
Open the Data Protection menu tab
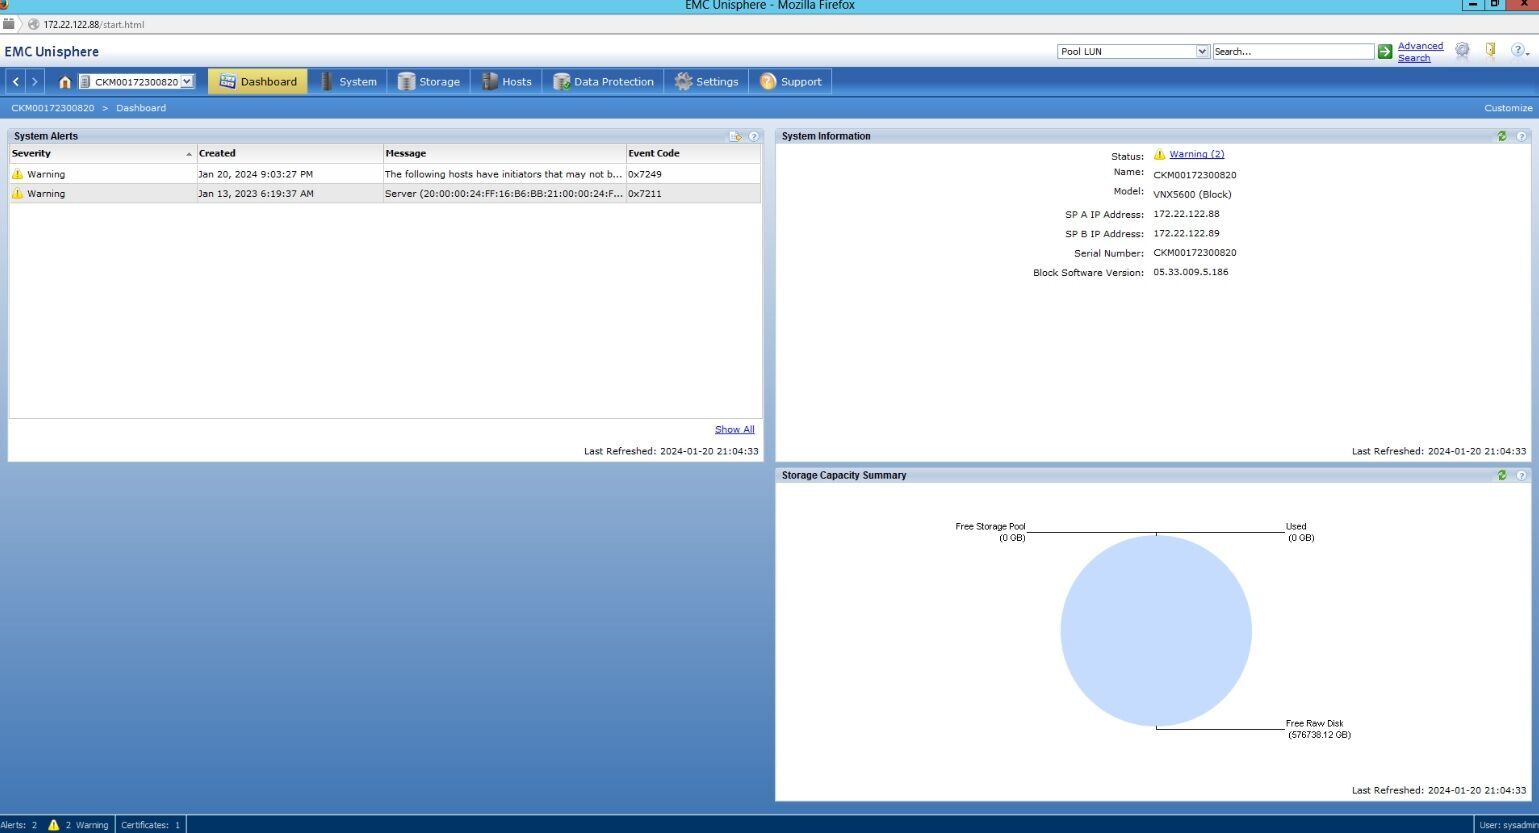click(x=604, y=82)
